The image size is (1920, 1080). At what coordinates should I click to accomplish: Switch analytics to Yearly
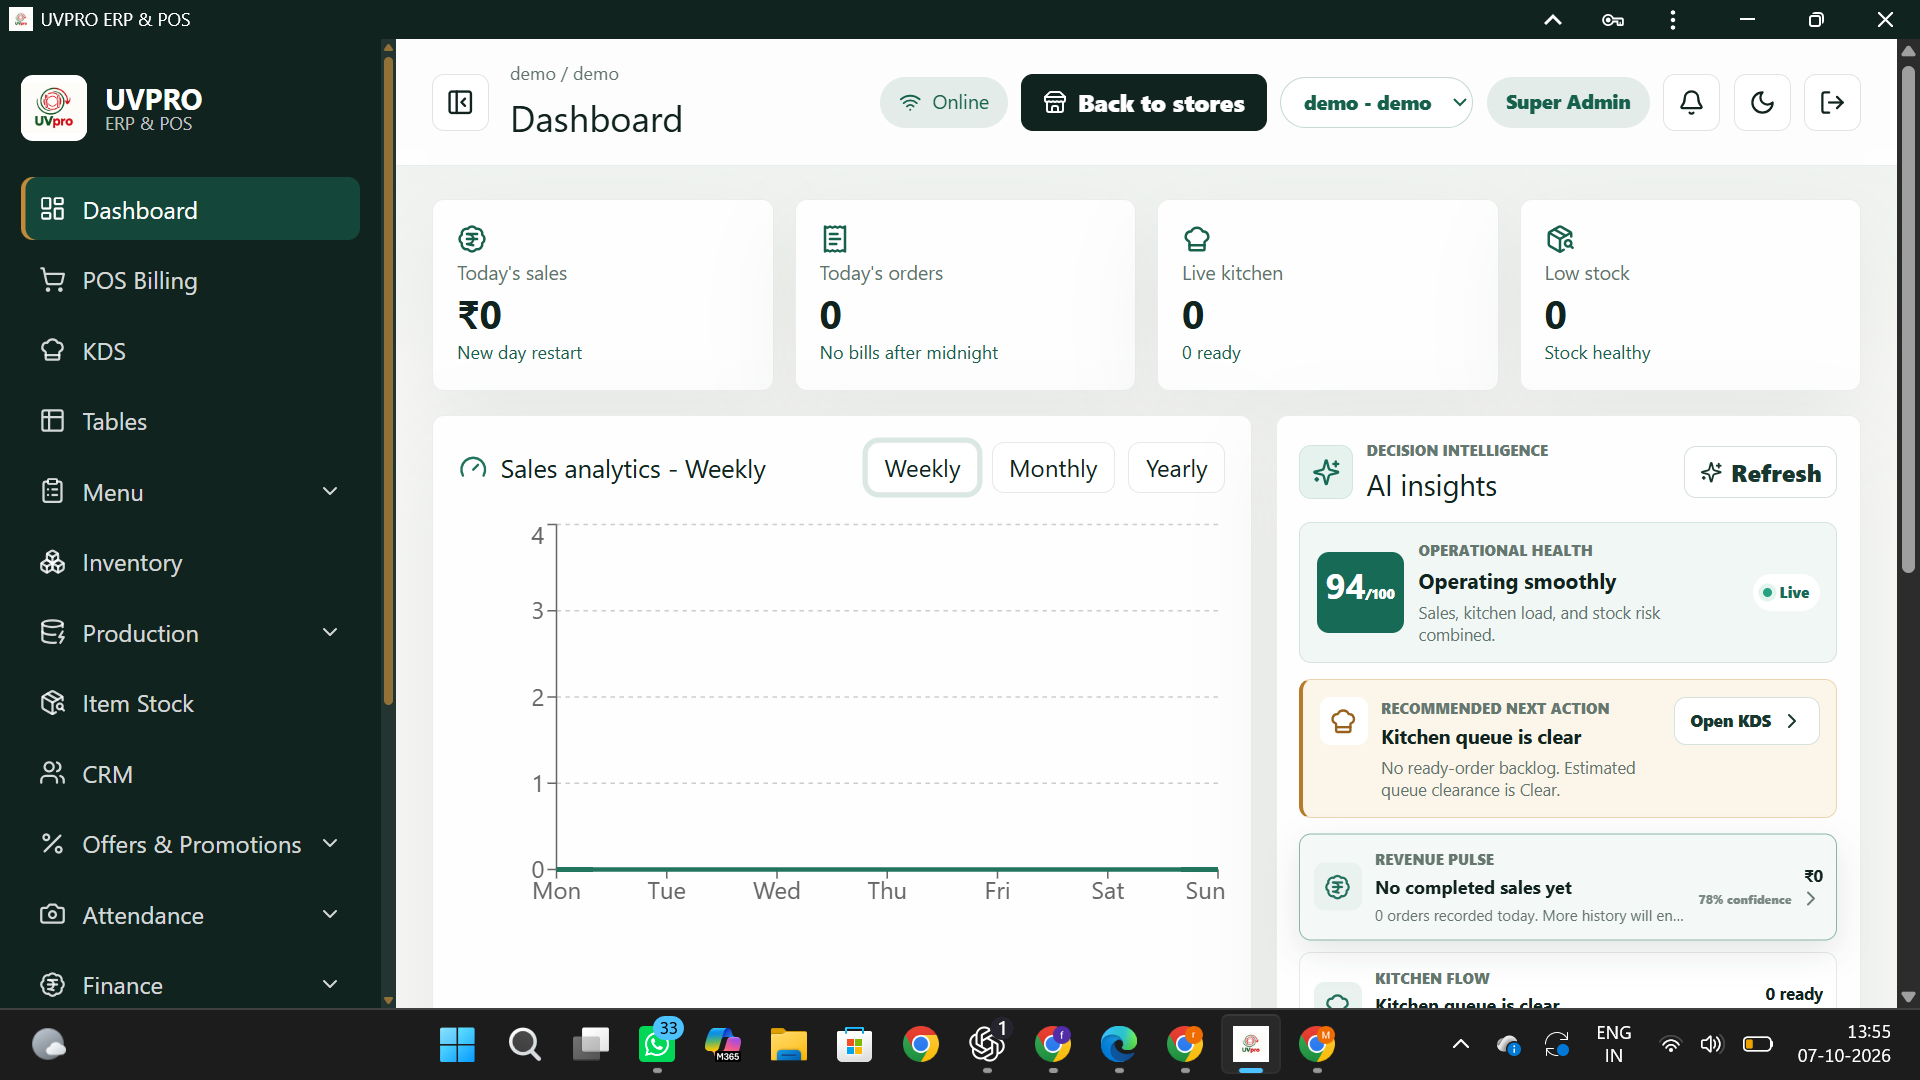(x=1176, y=468)
